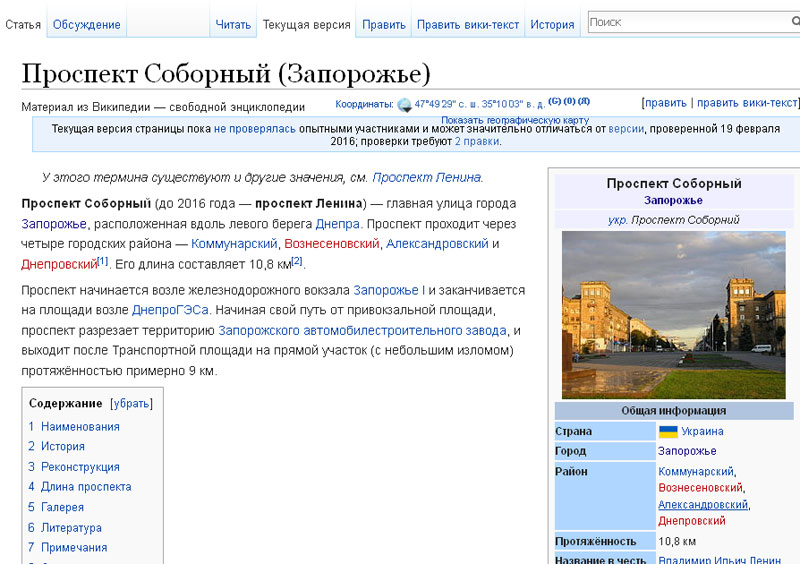Select the 'Править вики-текст' tab
Viewport: 800px width, 564px height.
(x=468, y=24)
